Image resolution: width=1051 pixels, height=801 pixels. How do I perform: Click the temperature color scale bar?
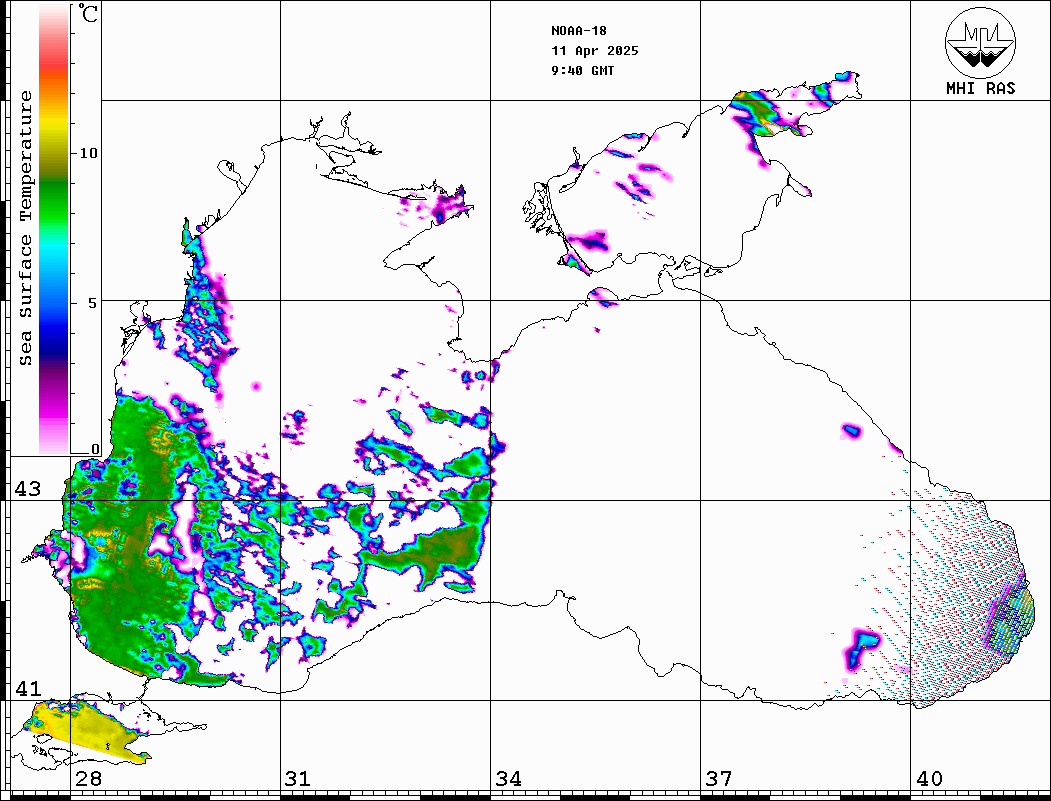(x=54, y=229)
